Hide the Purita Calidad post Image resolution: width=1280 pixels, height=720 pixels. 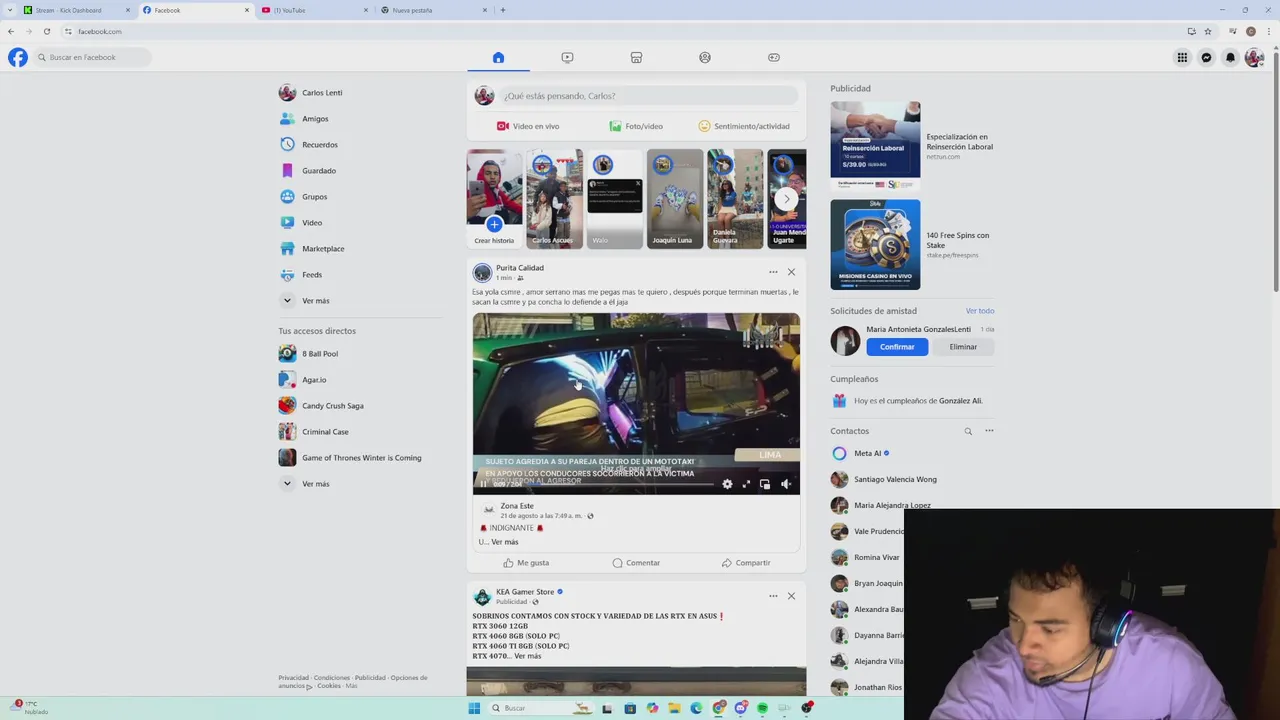coord(791,272)
